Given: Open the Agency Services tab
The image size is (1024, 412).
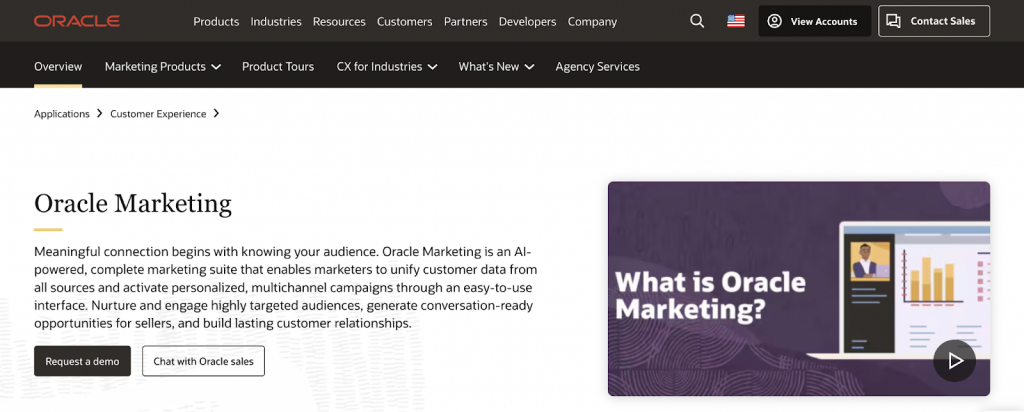Looking at the screenshot, I should tap(597, 66).
